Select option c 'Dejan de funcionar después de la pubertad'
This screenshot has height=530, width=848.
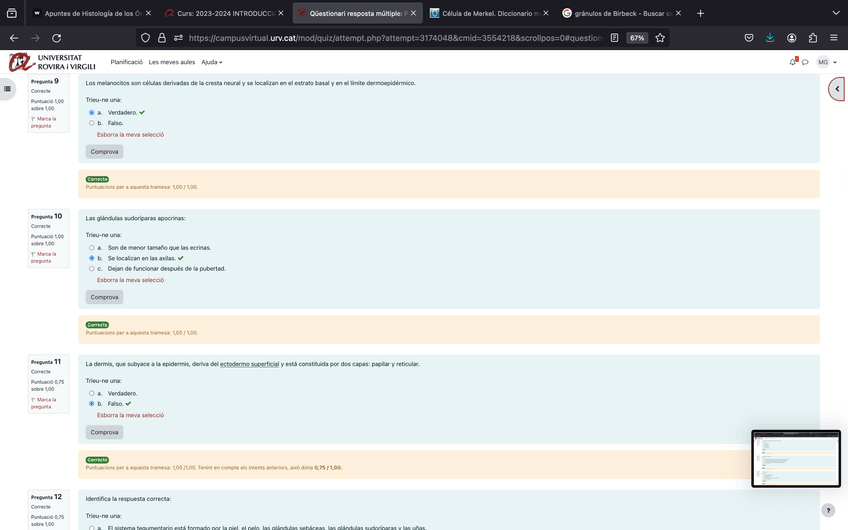point(92,269)
